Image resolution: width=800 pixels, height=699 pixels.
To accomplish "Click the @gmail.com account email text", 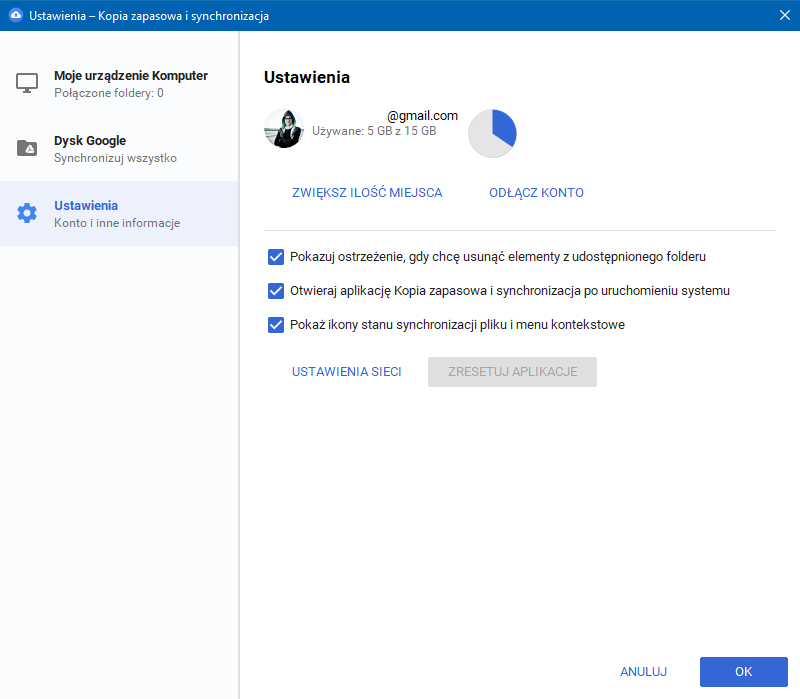I will [422, 116].
